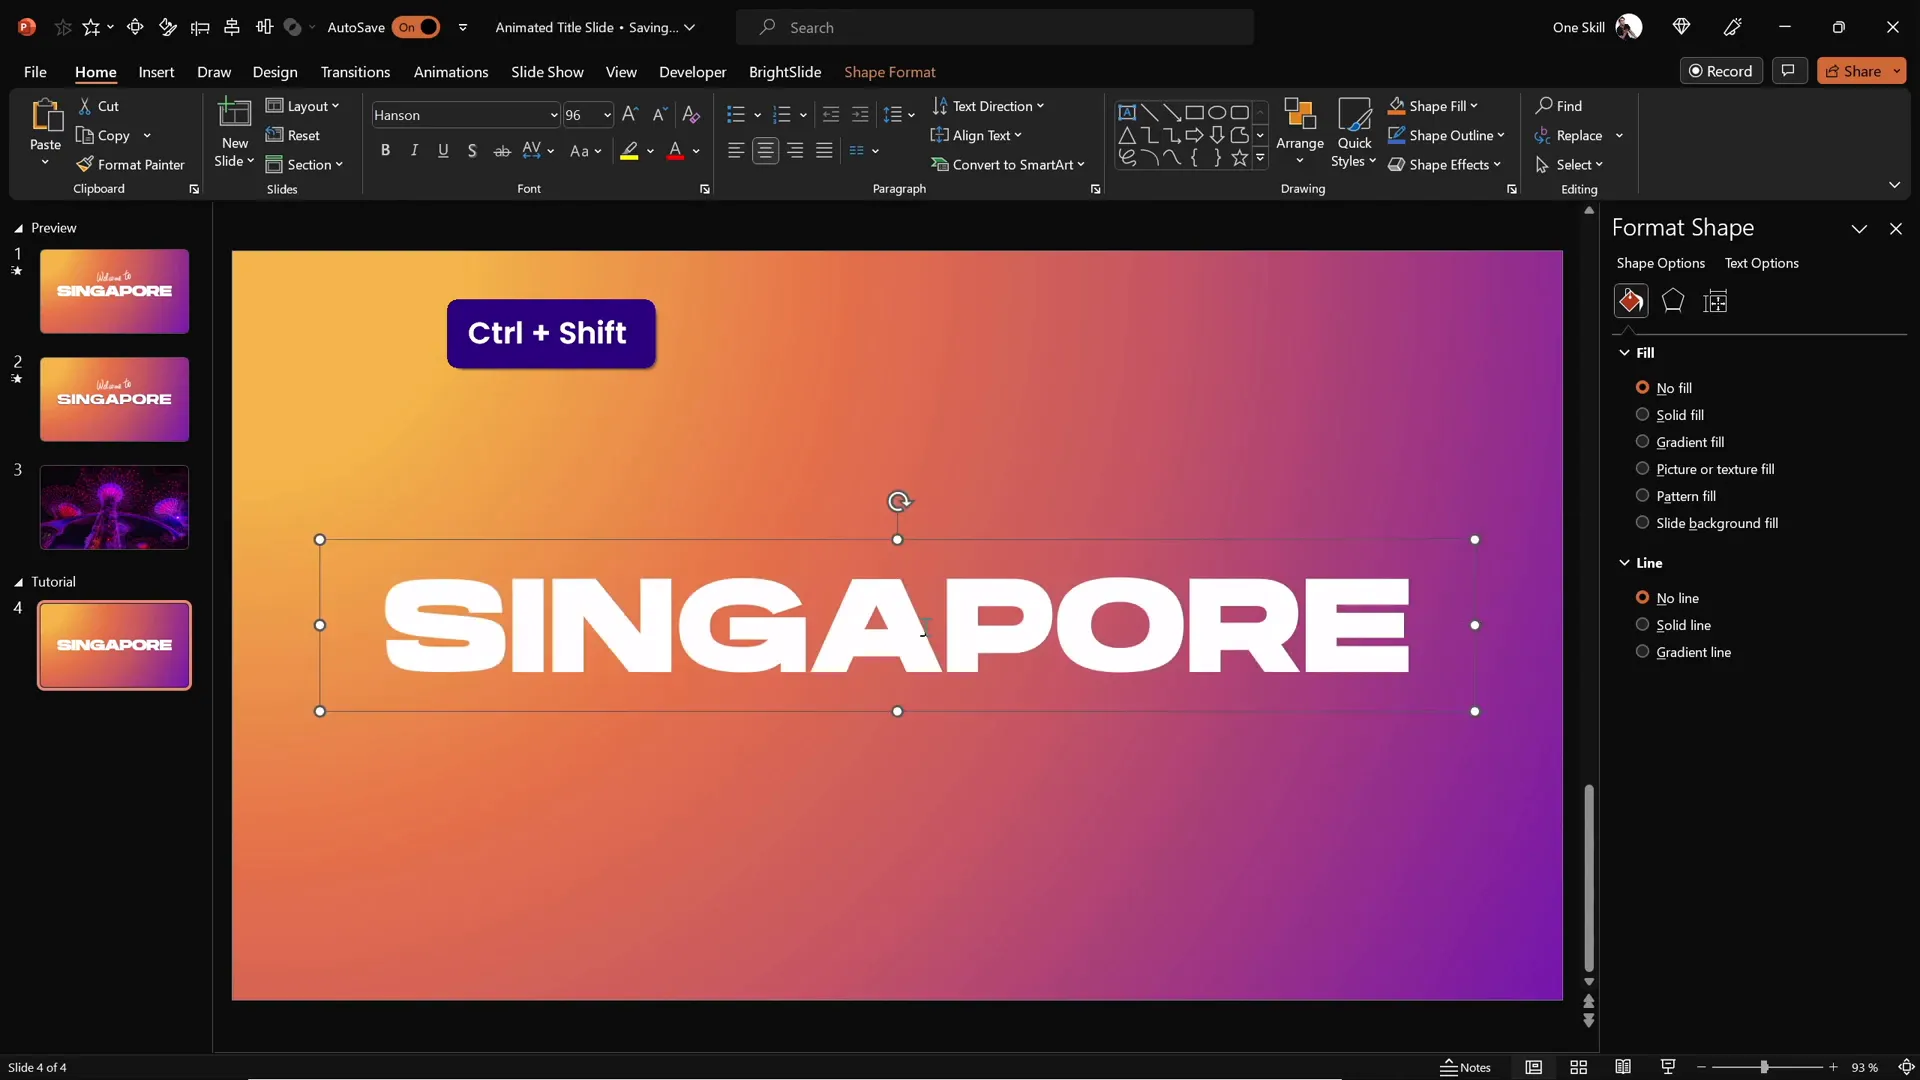Switch to Slide Sorter view
Image resolution: width=1920 pixels, height=1080 pixels.
tap(1578, 1067)
